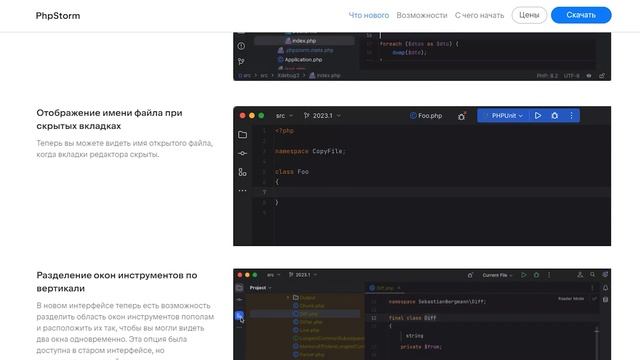The height and width of the screenshot is (360, 640).
Task: Click index.php breadcrumb in top screenshot status bar
Action: [x=325, y=76]
